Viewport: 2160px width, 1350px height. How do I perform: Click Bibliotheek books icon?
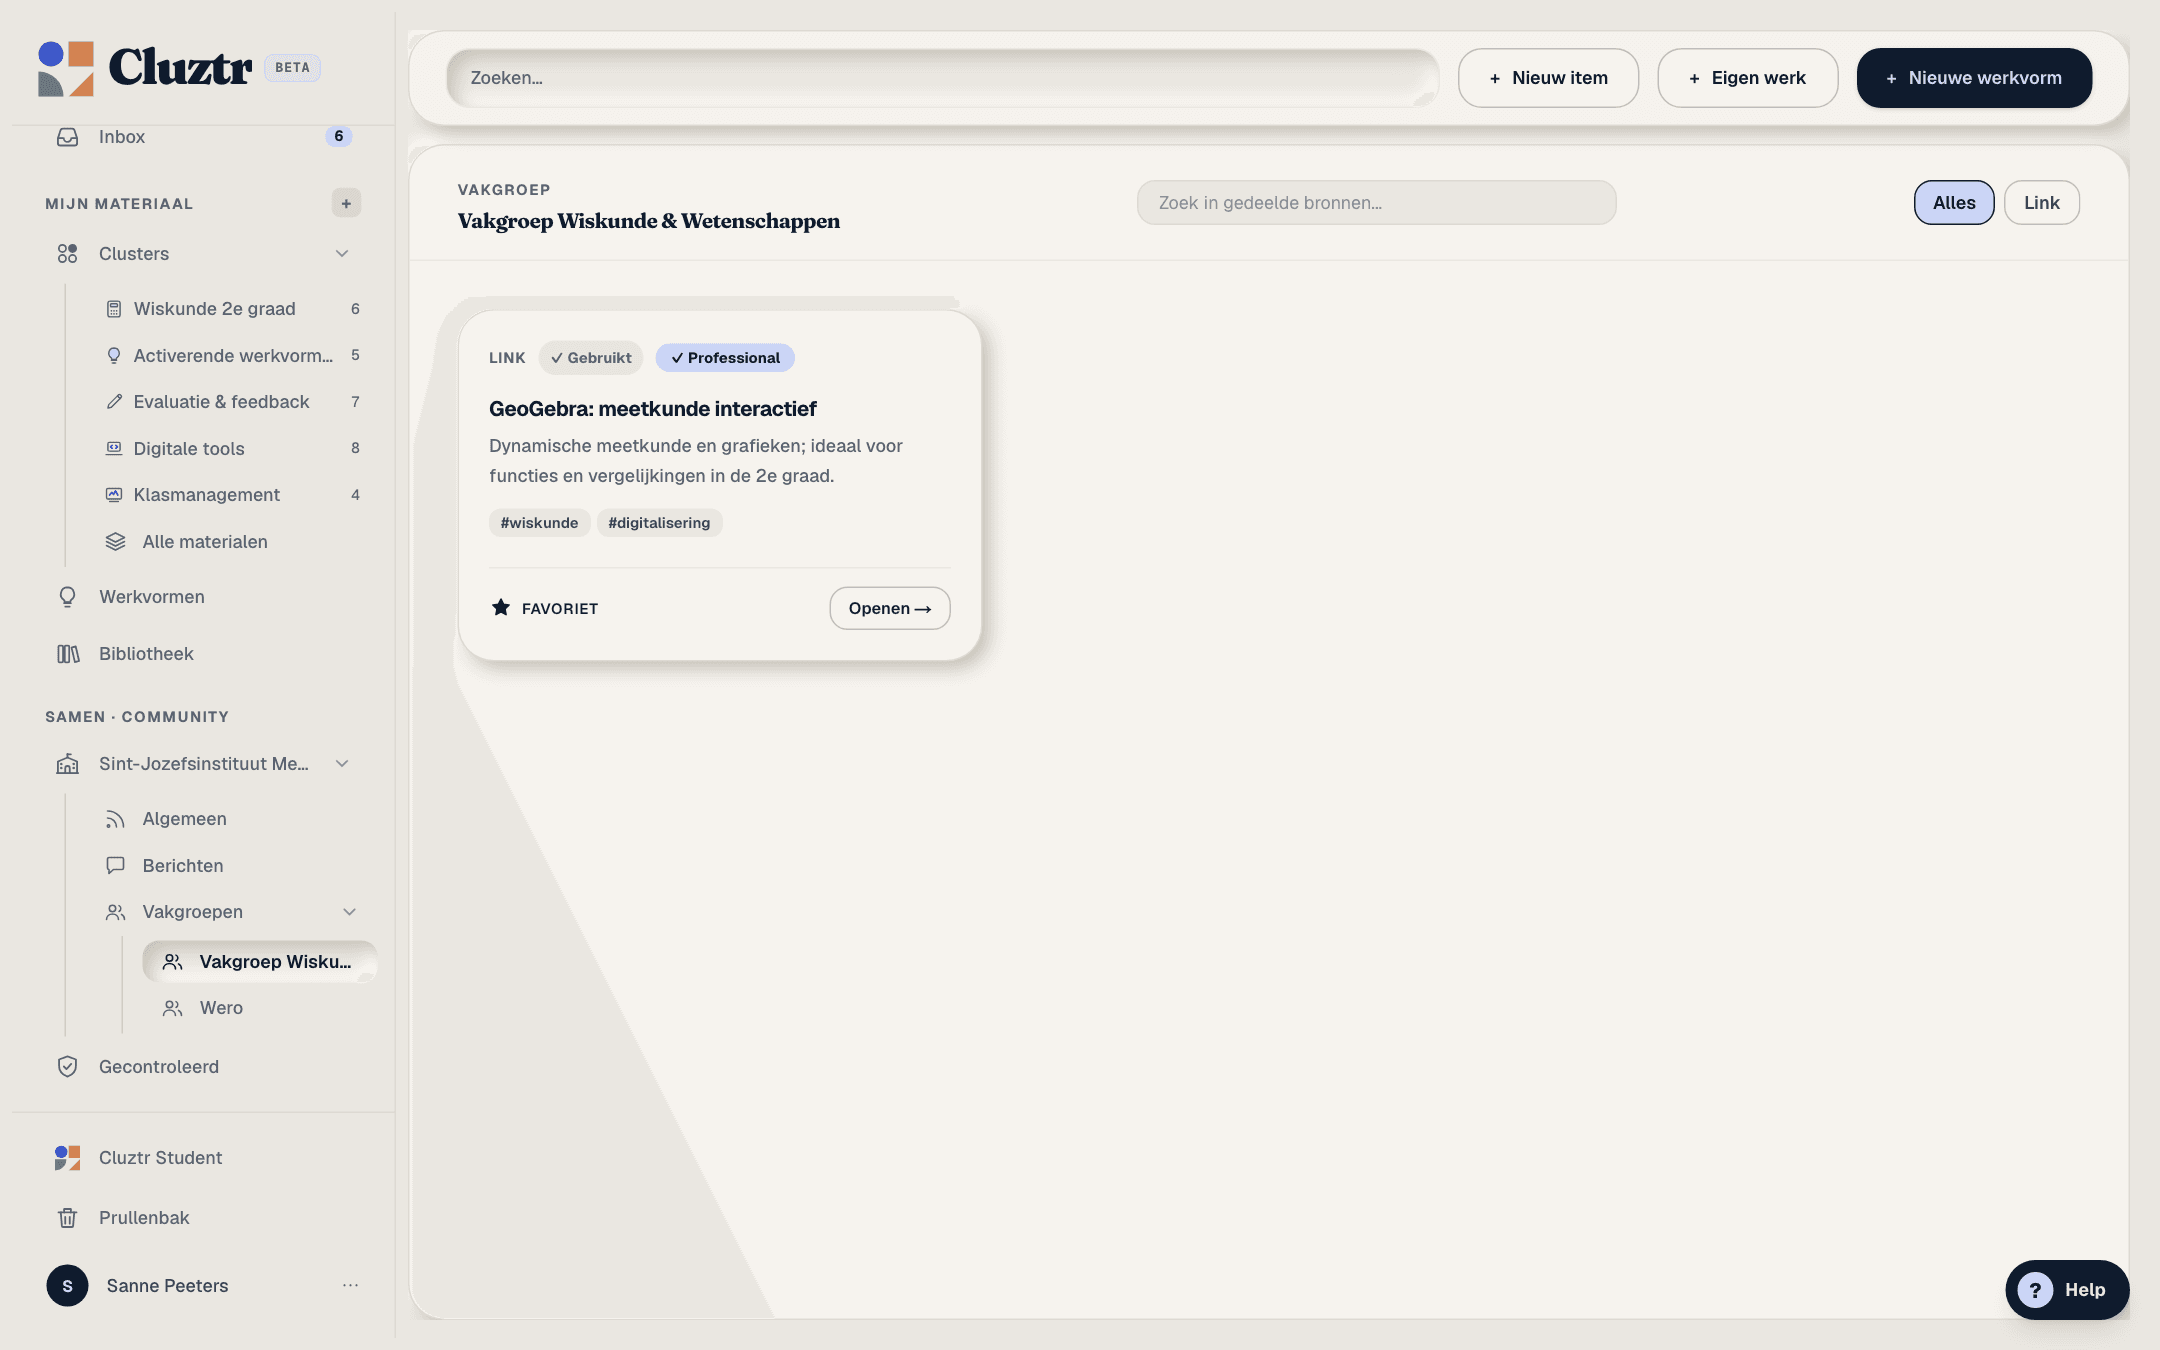[67, 654]
